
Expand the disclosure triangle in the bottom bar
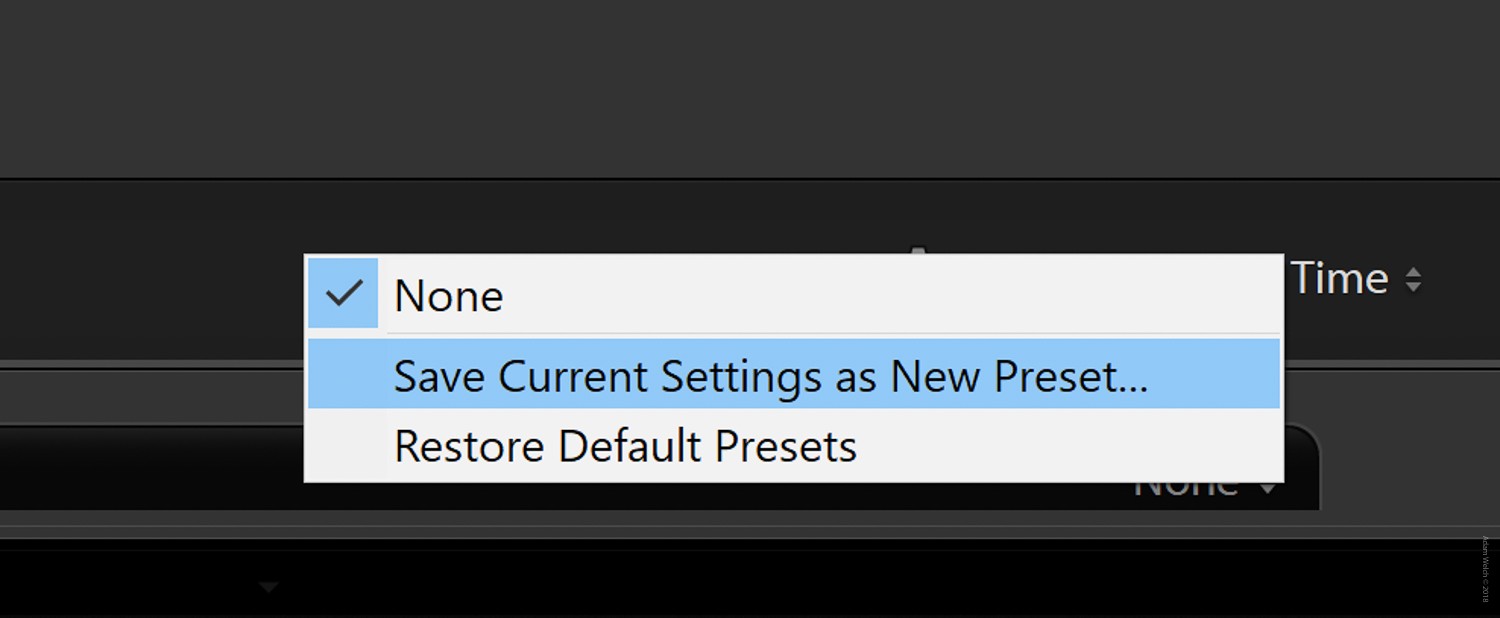point(266,586)
